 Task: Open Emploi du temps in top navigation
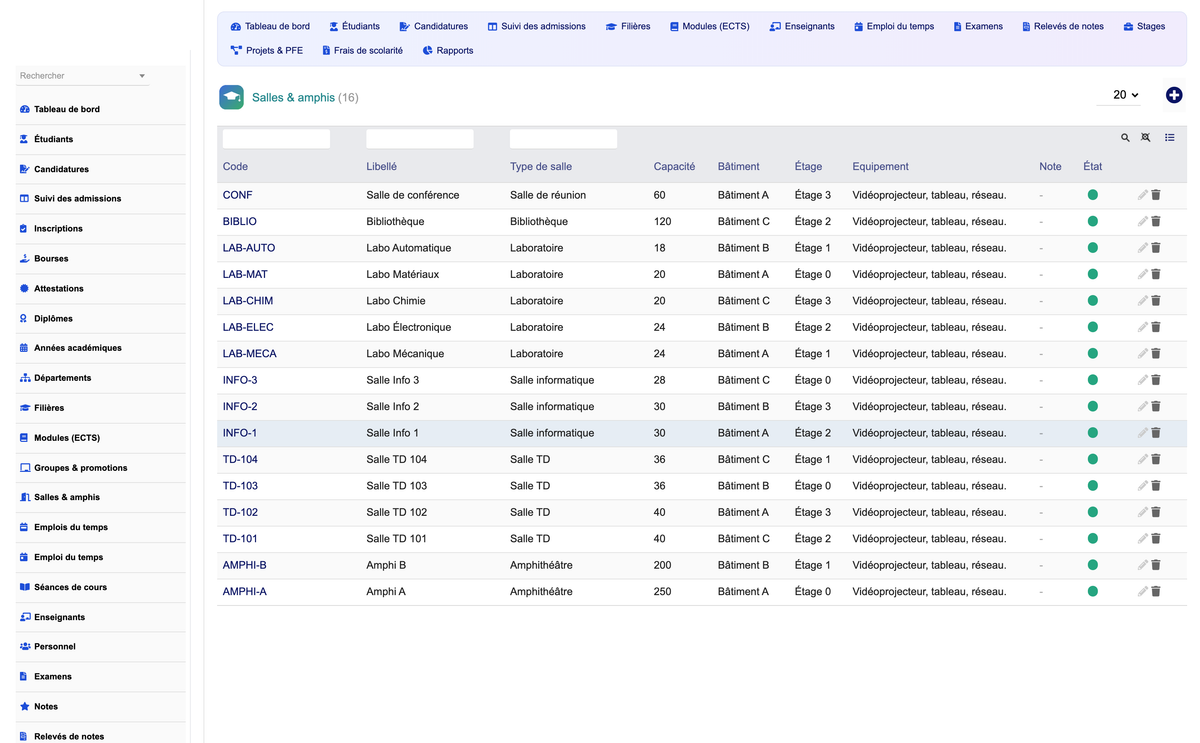point(894,26)
